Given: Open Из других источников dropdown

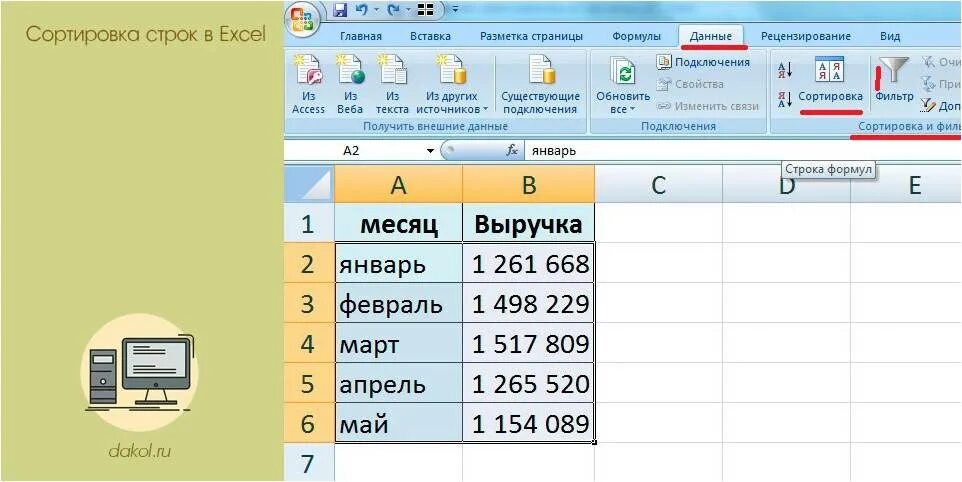Looking at the screenshot, I should pyautogui.click(x=452, y=85).
